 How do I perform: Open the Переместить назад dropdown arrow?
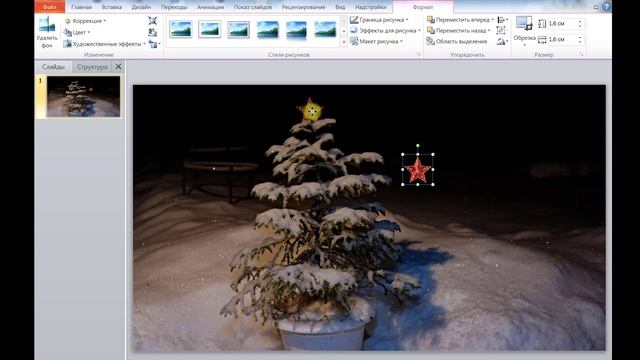489,31
